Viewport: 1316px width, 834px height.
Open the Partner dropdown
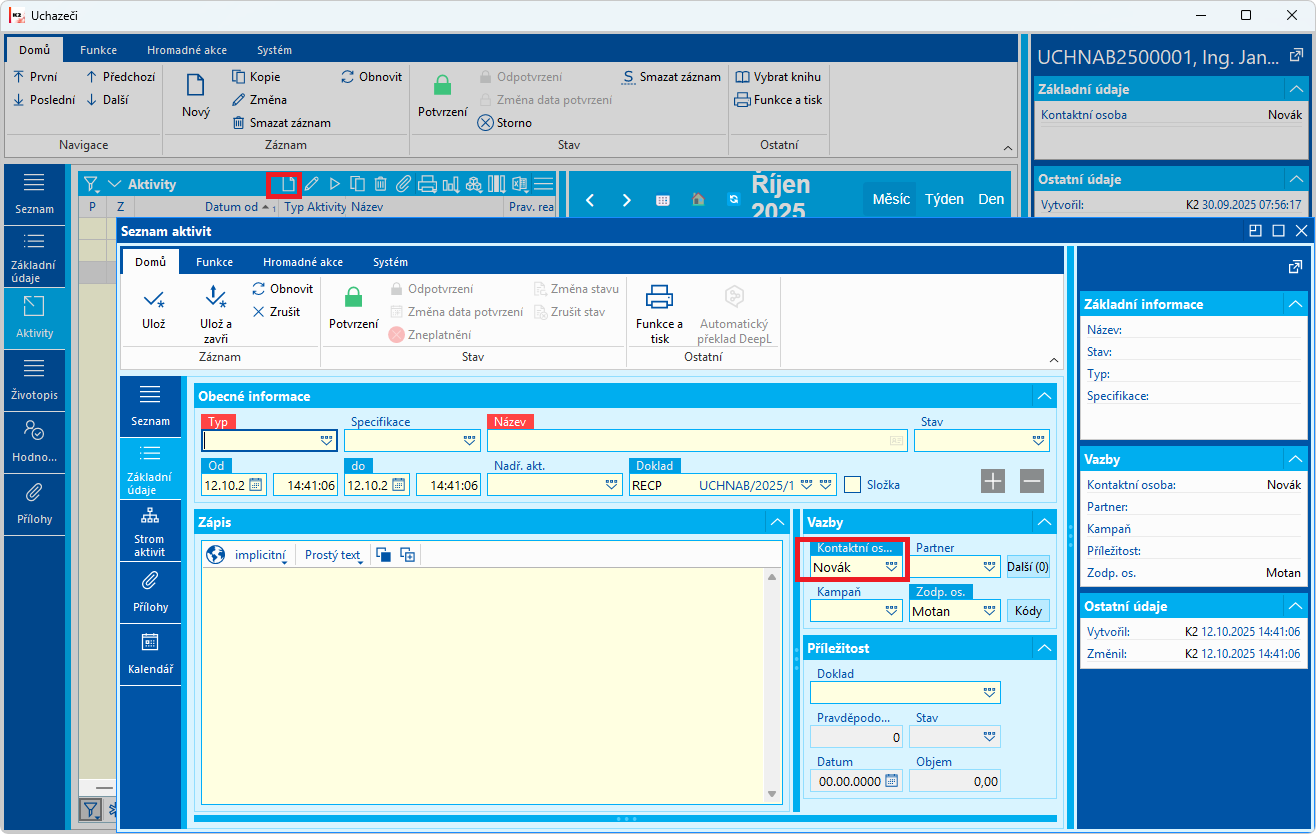tap(990, 566)
